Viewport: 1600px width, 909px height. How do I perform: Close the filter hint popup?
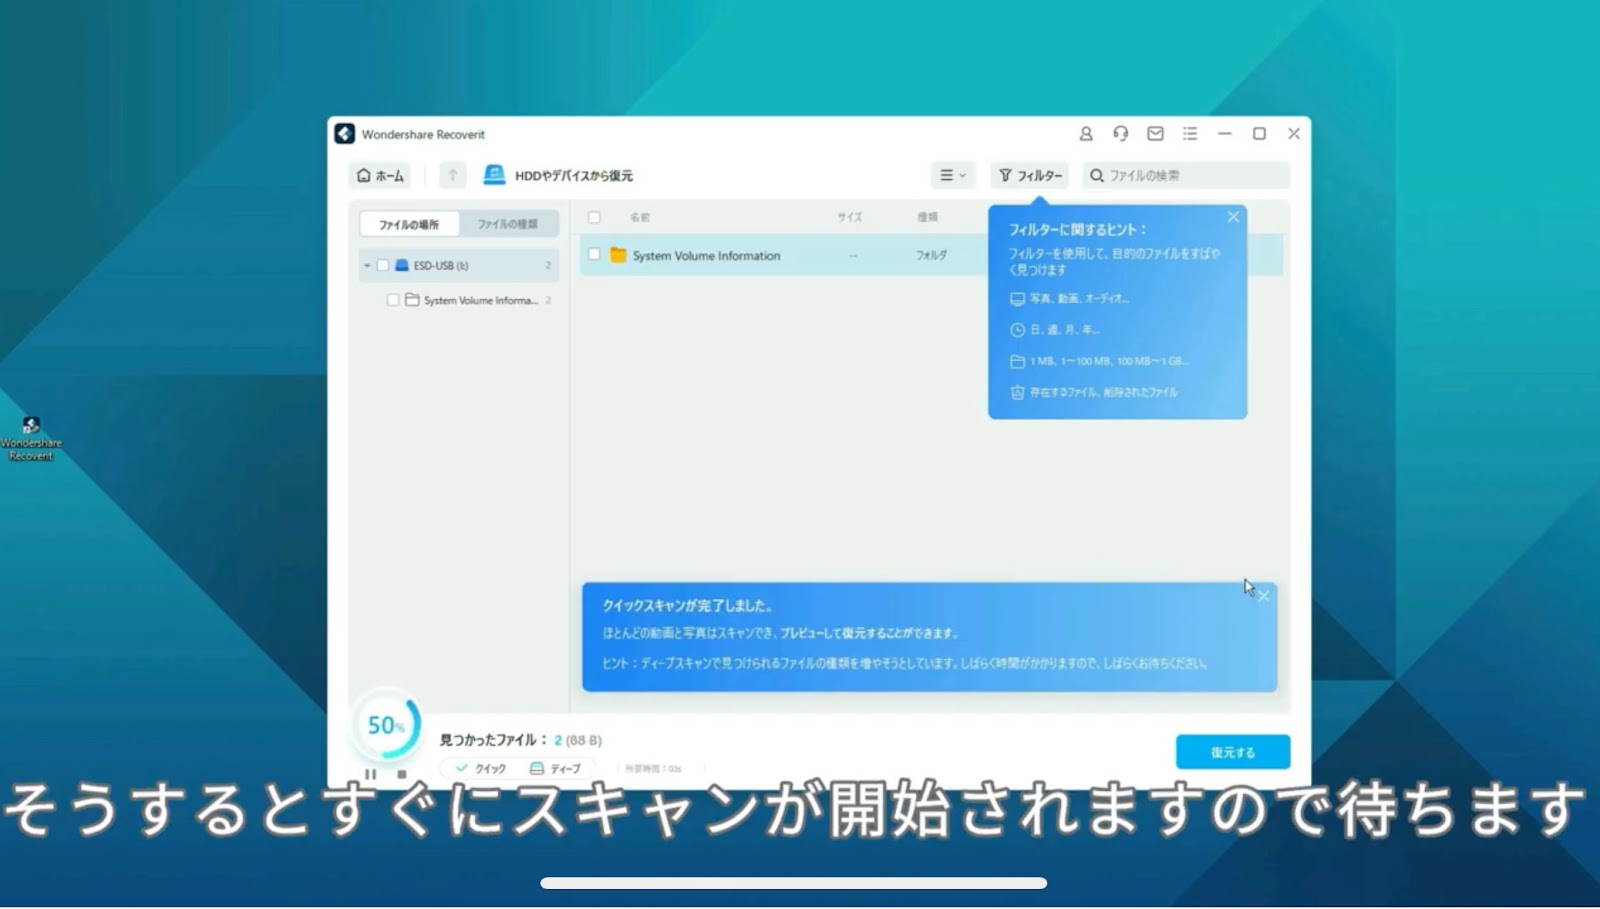click(1233, 217)
